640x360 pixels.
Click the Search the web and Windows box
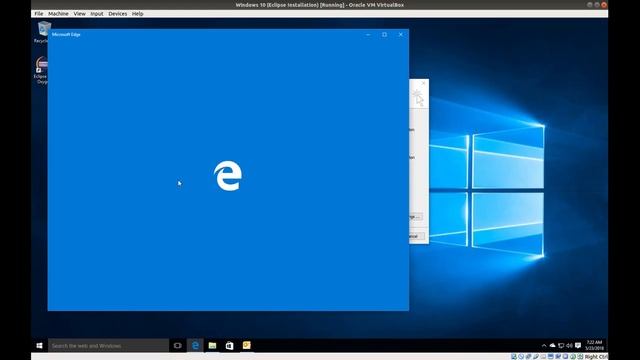[x=109, y=345]
